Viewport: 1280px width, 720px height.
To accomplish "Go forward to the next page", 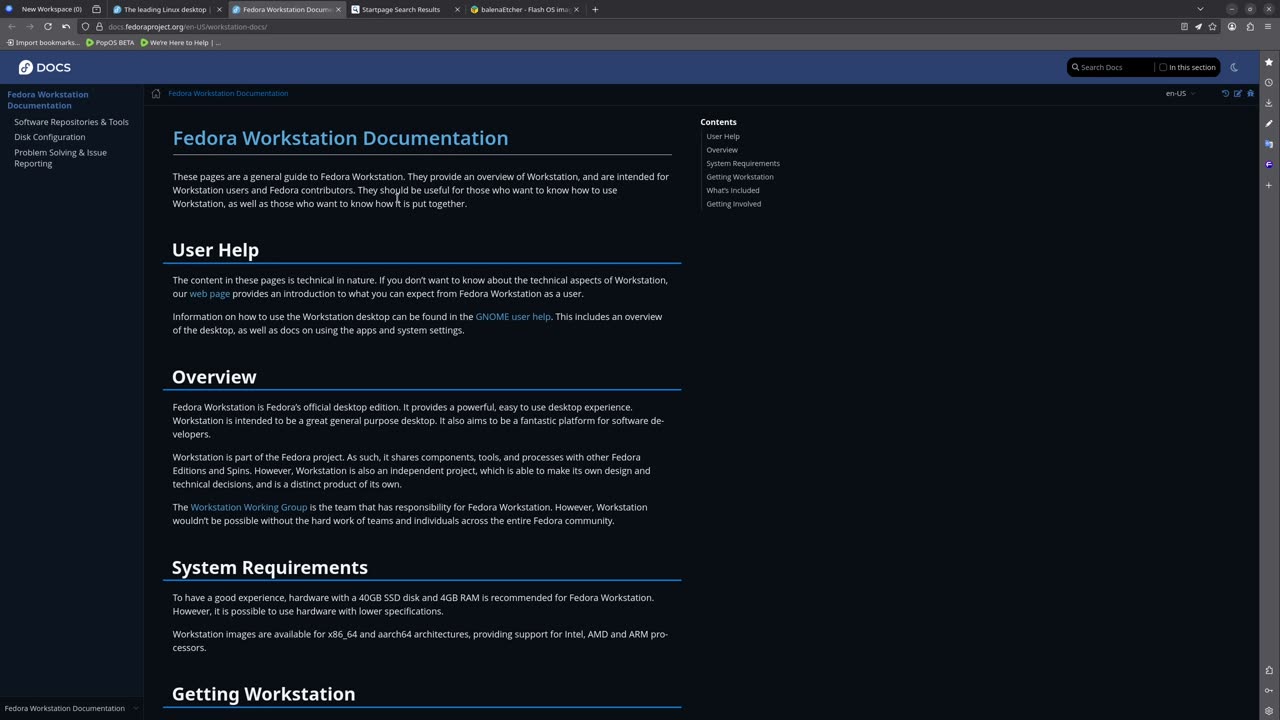I will click(29, 26).
